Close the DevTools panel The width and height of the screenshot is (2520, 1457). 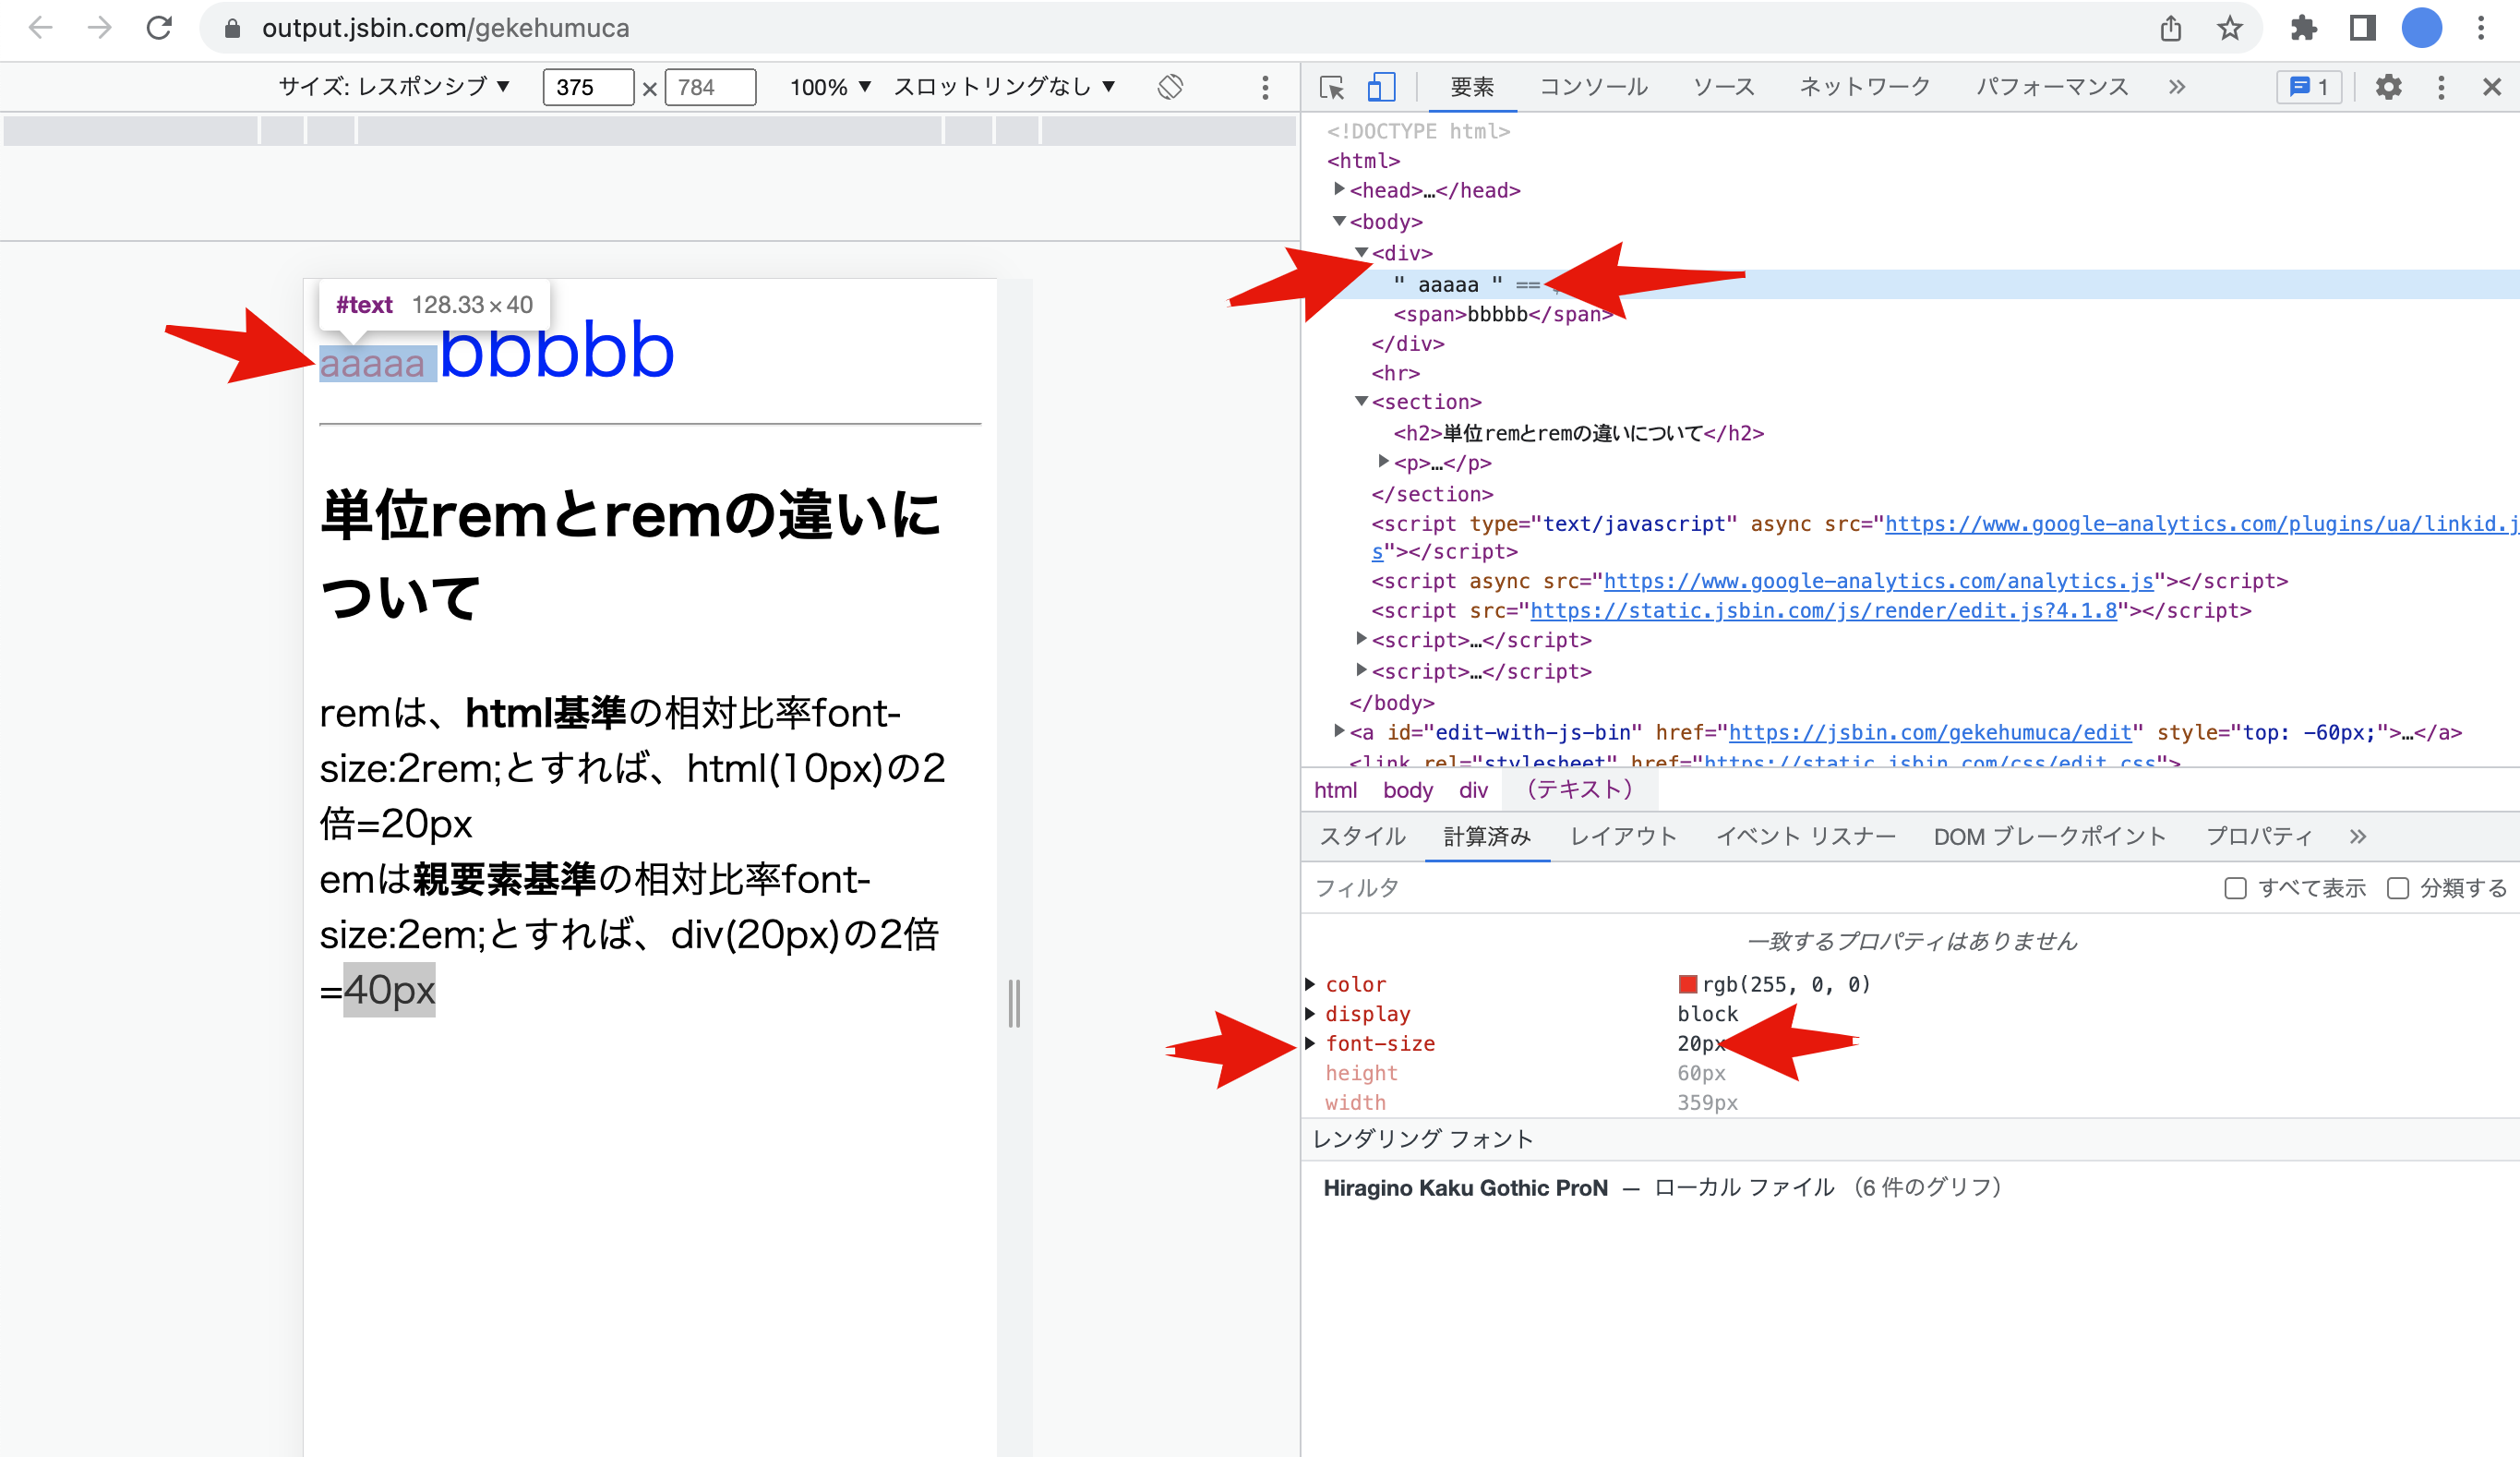tap(2492, 87)
